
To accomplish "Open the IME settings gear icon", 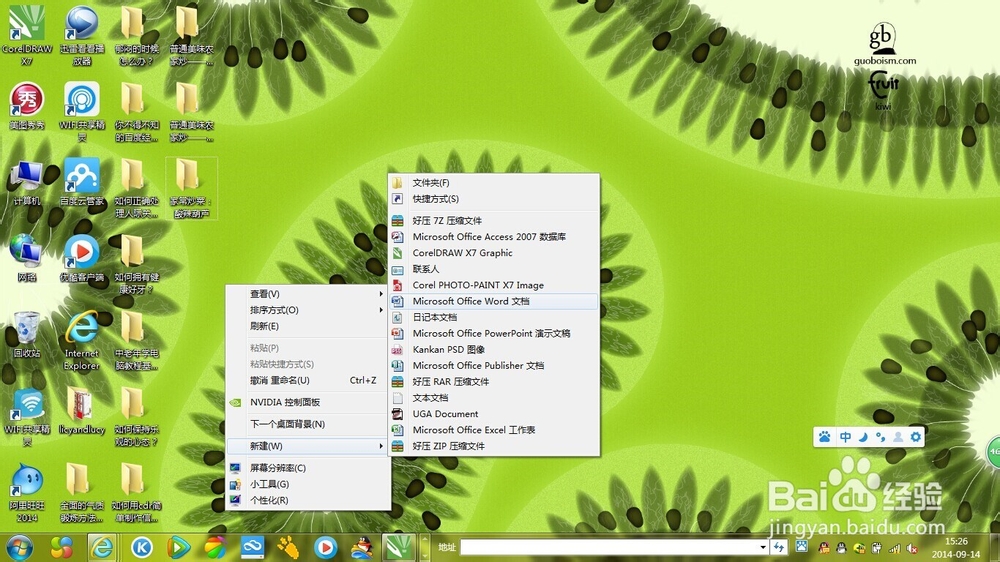I will [x=916, y=437].
